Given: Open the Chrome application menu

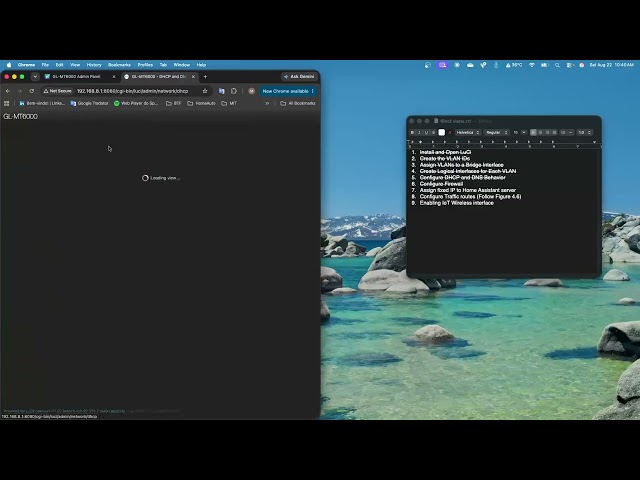Looking at the screenshot, I should 26,65.
